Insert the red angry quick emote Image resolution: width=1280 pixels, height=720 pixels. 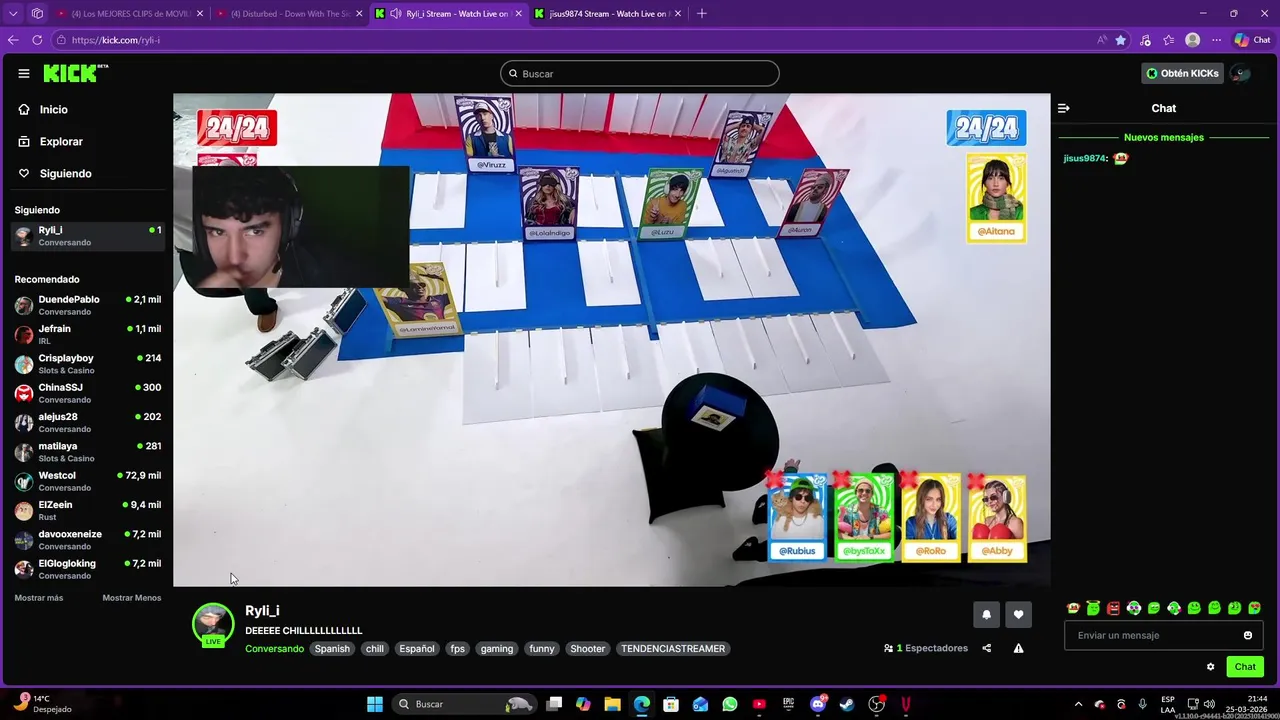pos(1113,608)
